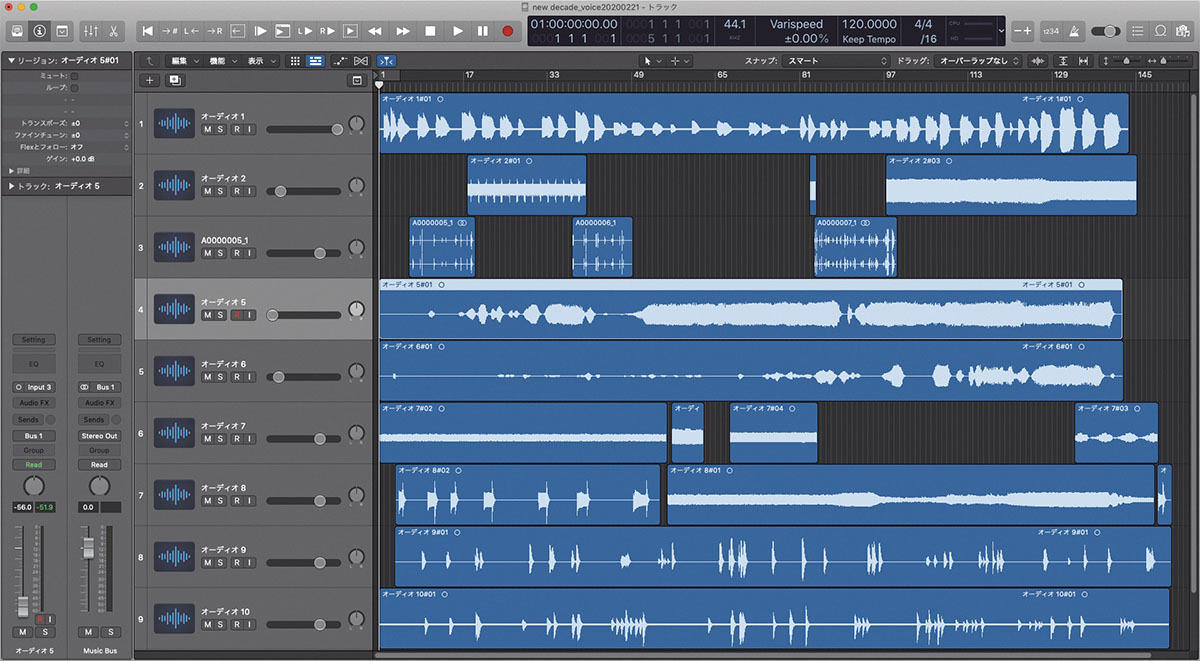Open the Loop Browser icon
This screenshot has height=661, width=1200.
tap(1160, 31)
